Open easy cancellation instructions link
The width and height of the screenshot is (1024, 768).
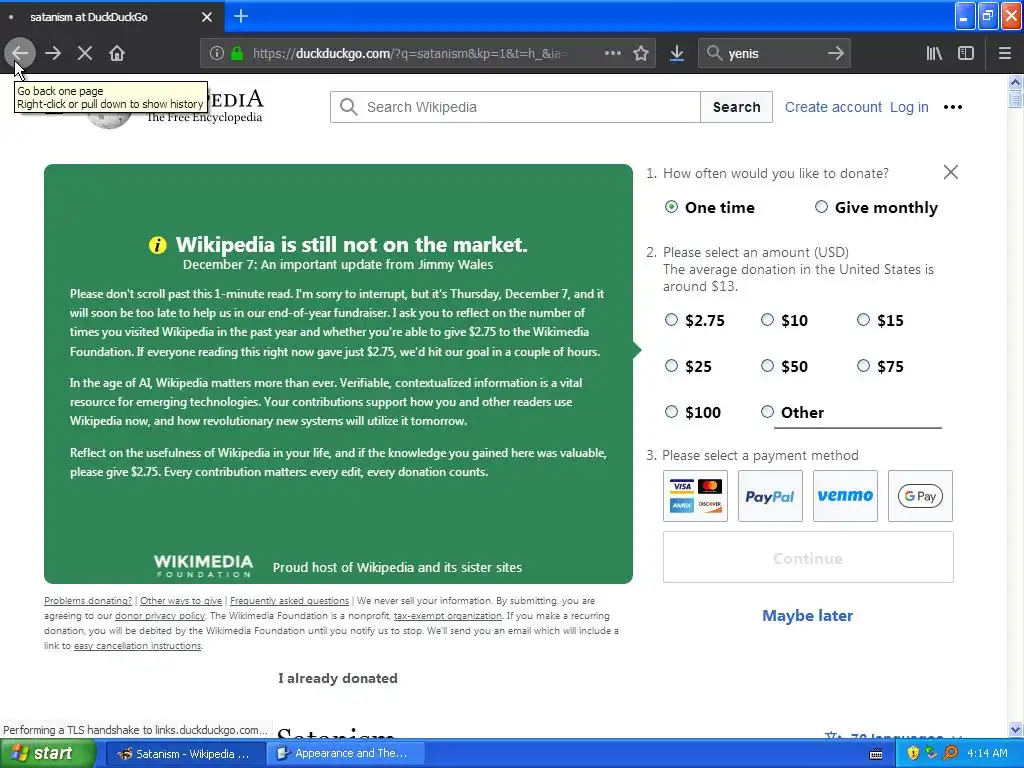(137, 646)
